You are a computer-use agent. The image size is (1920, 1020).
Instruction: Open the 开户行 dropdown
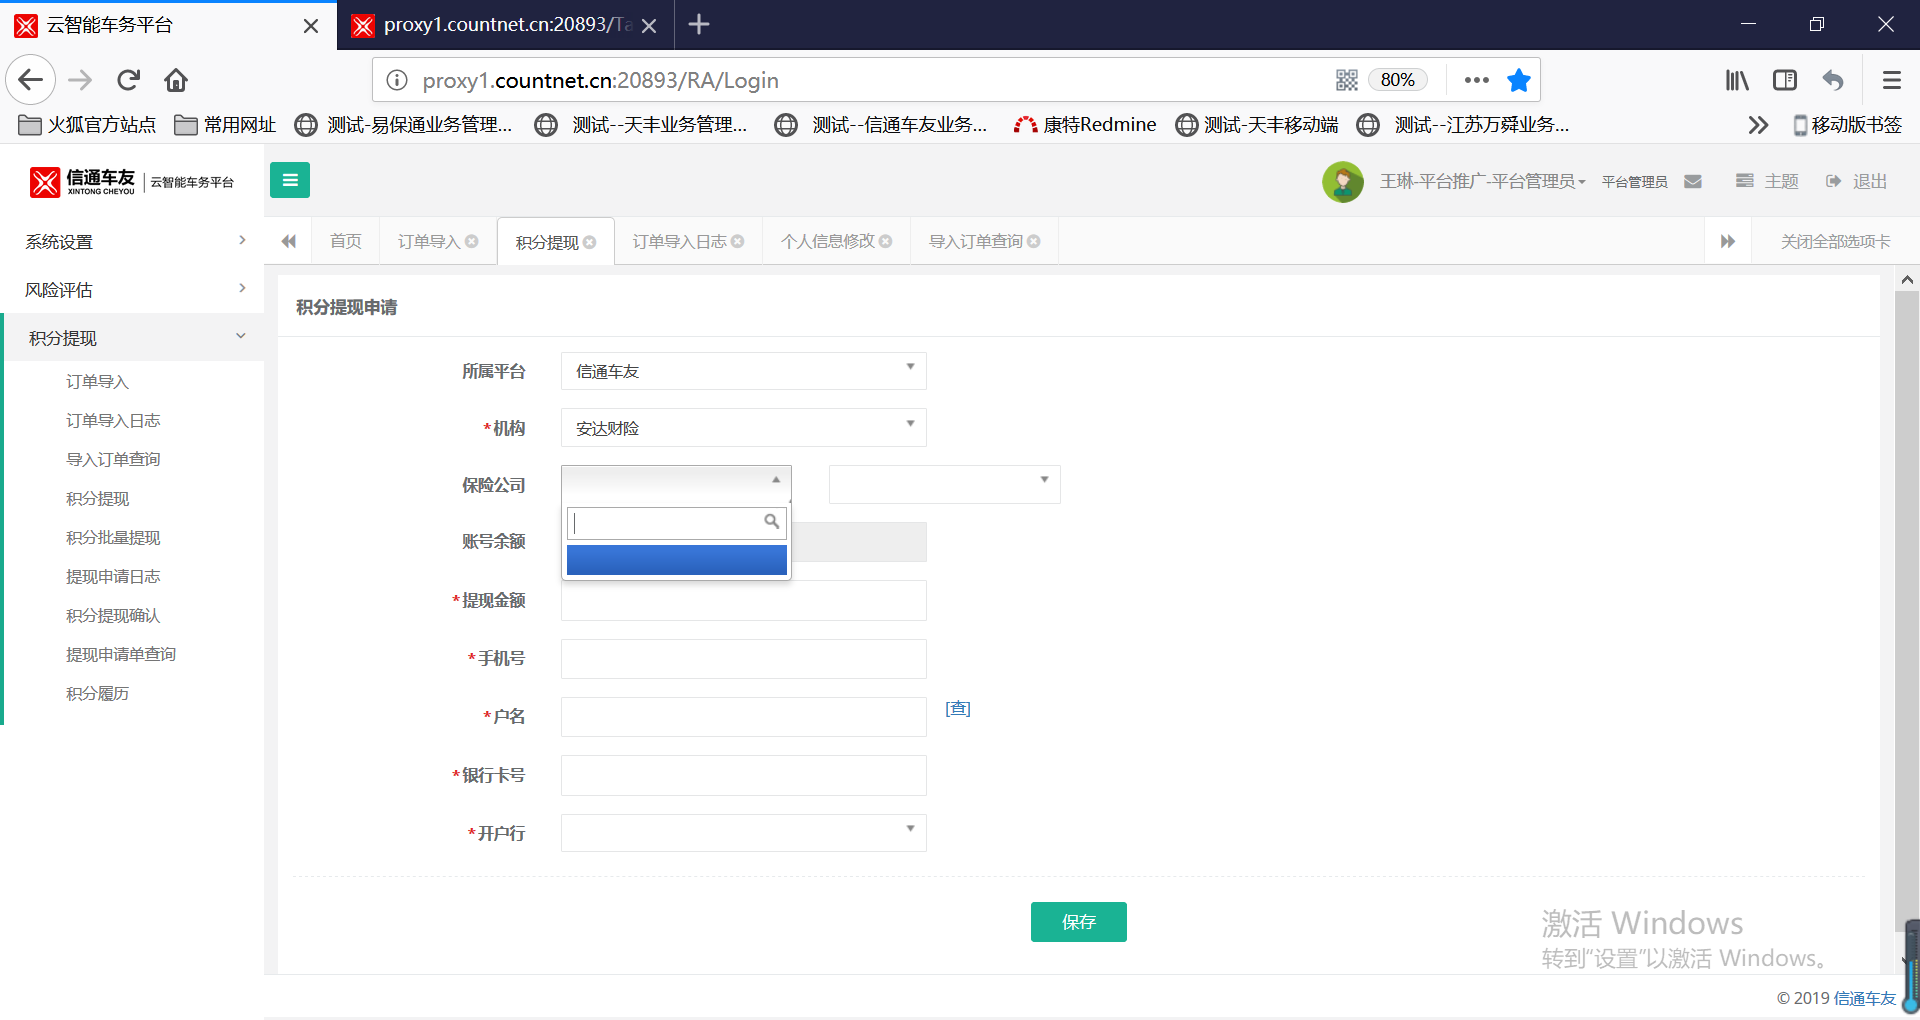[x=743, y=833]
